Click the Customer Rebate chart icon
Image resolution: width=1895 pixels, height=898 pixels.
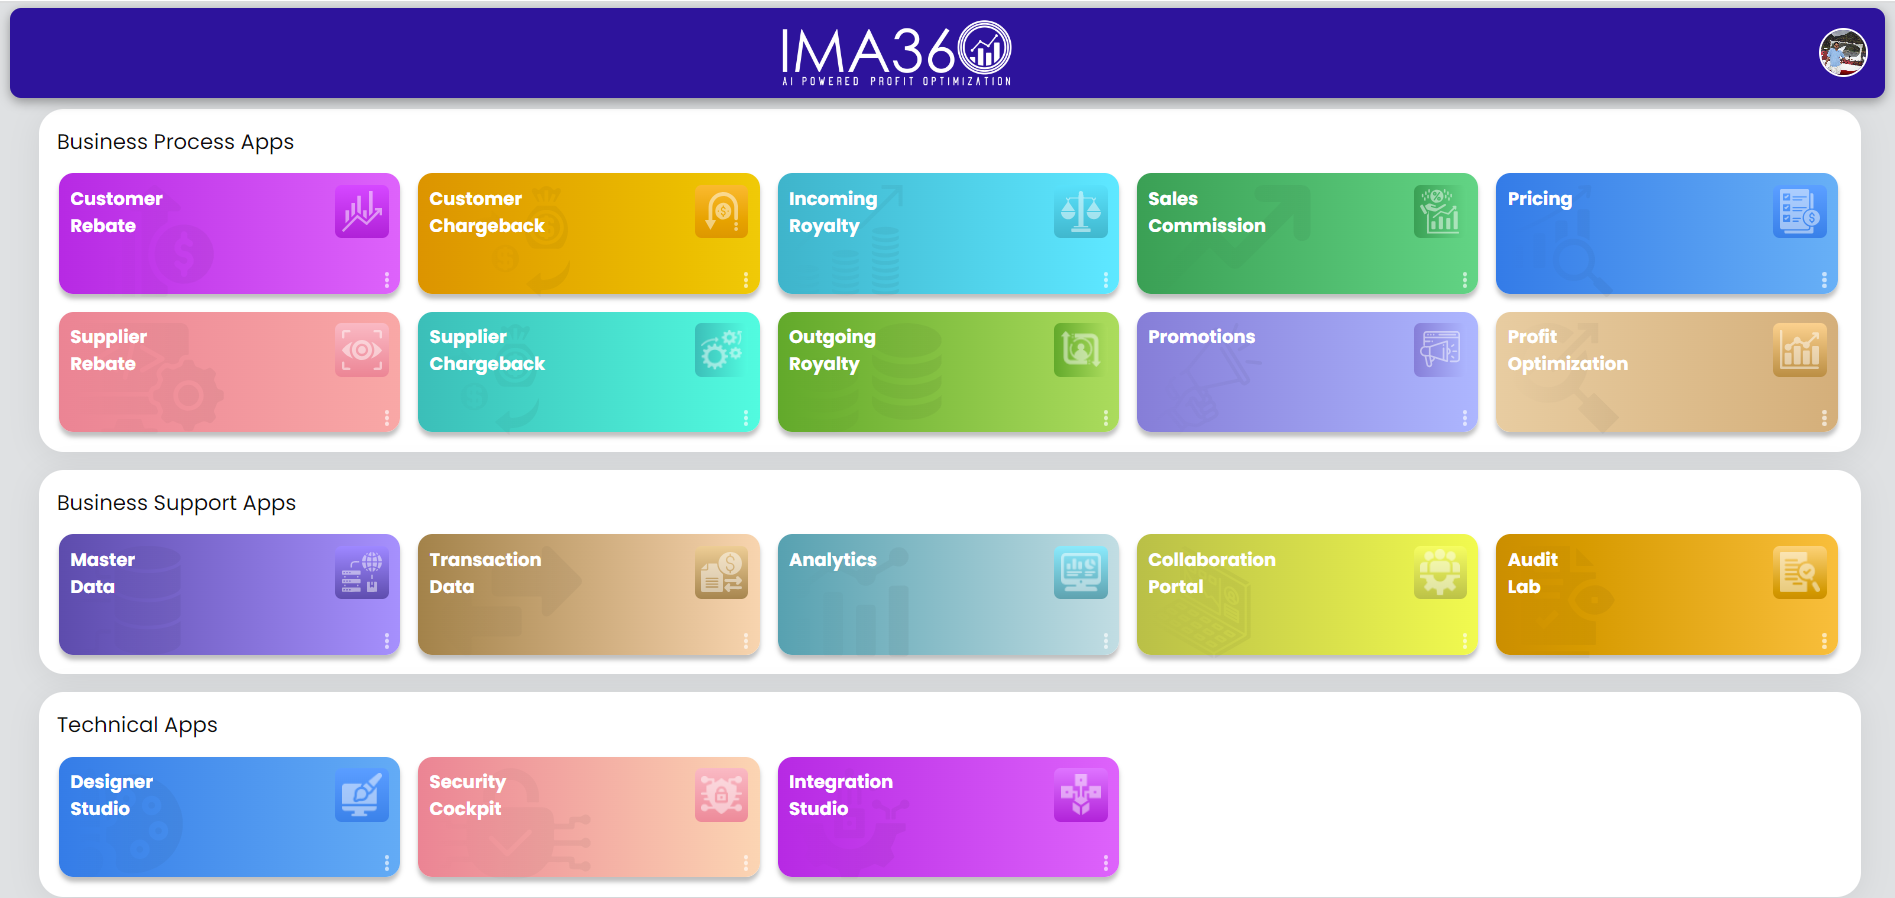(x=361, y=212)
